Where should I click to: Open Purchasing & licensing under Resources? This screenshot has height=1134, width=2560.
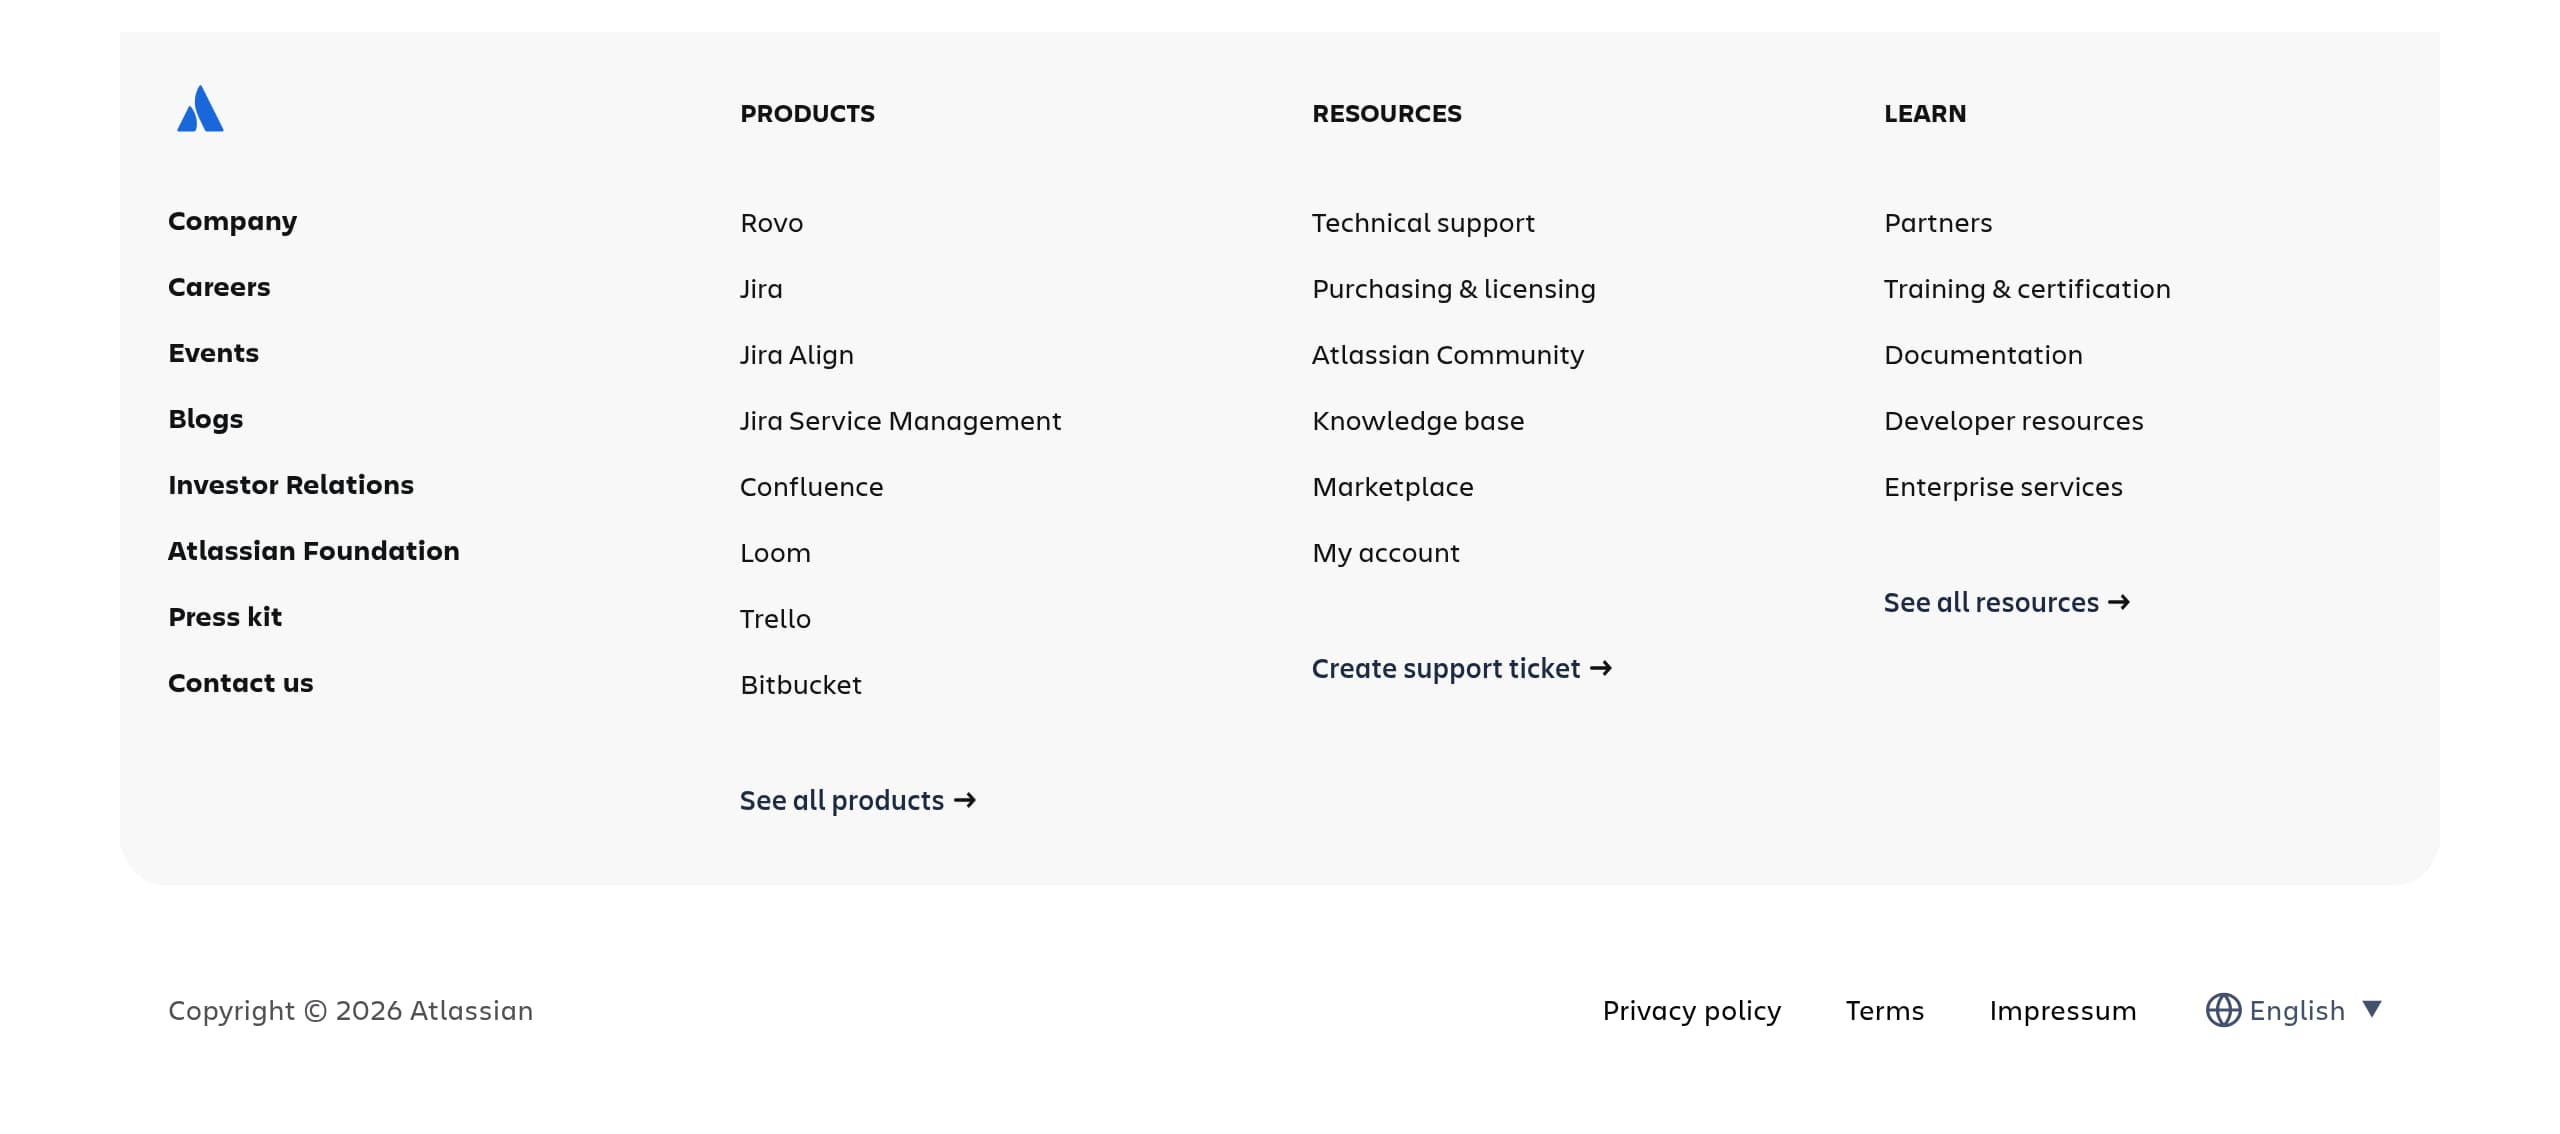point(1453,288)
